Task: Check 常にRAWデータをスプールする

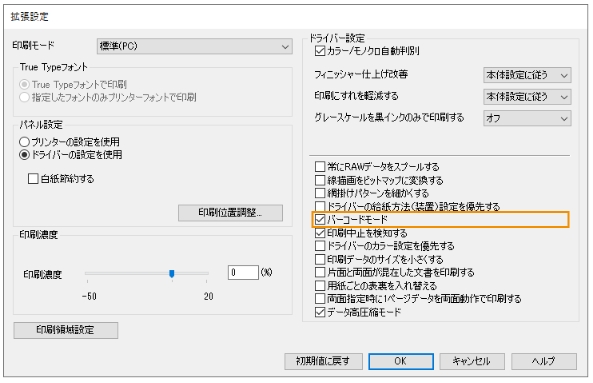Action: [x=320, y=166]
